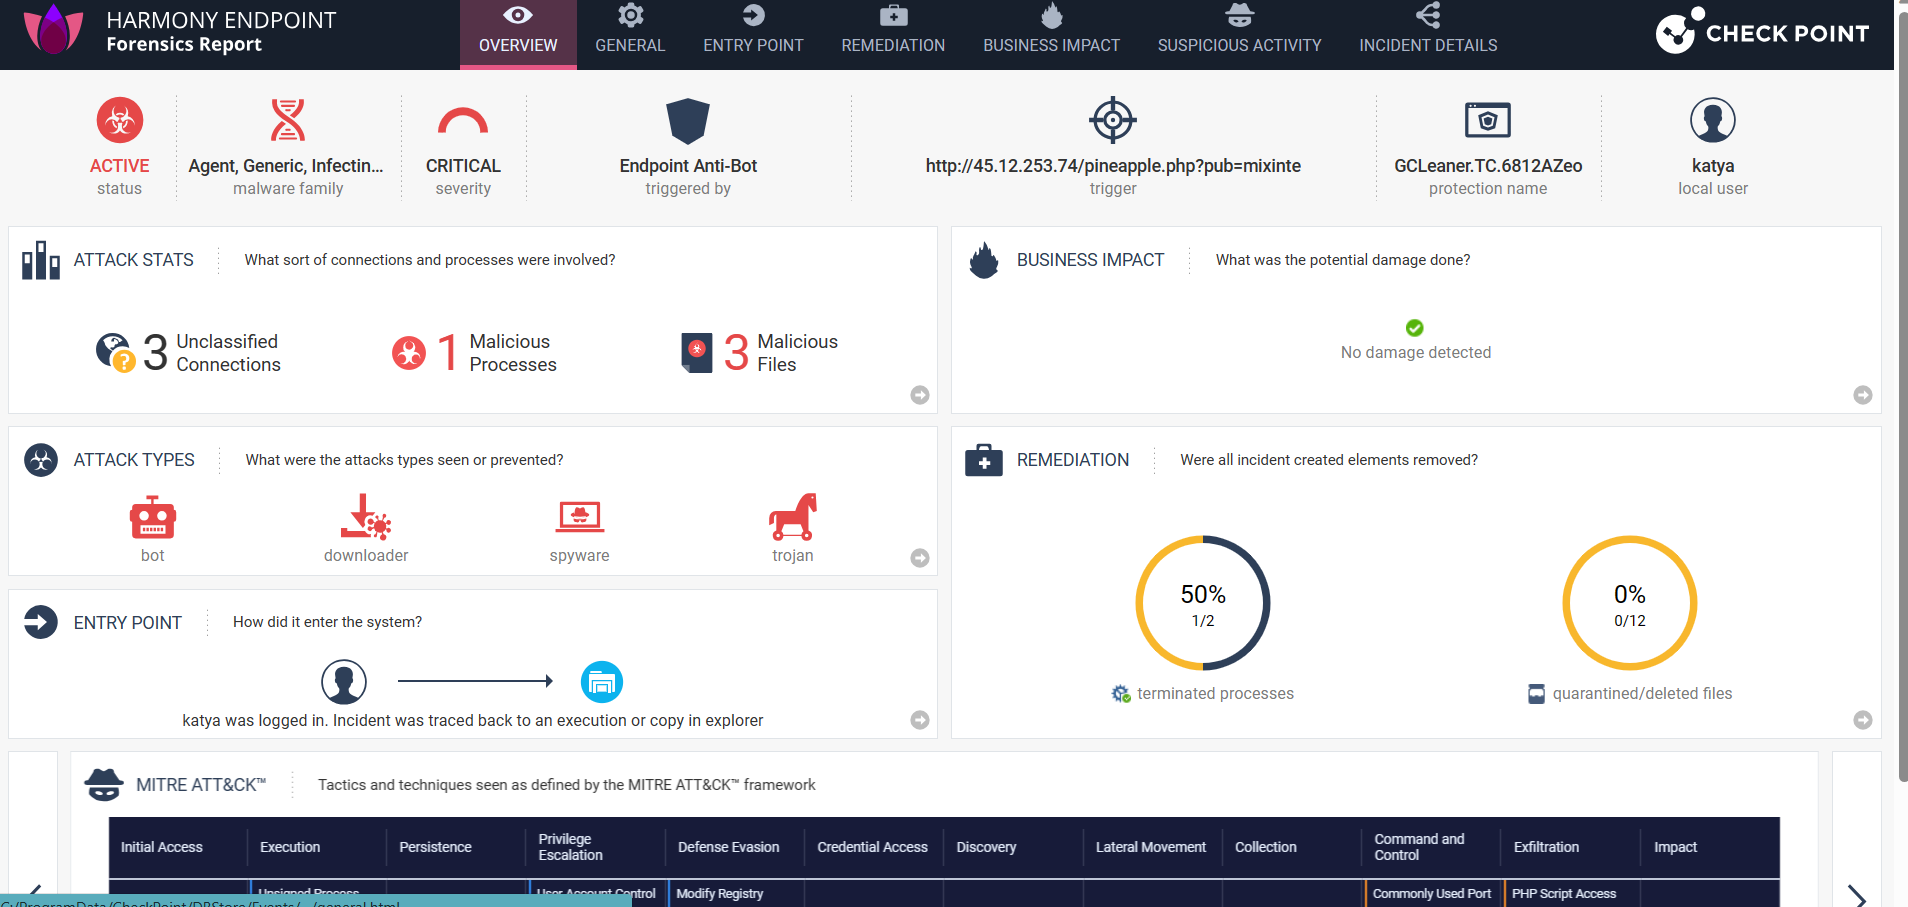Click the terminated processes gear icon
Image resolution: width=1908 pixels, height=907 pixels.
pos(1121,694)
